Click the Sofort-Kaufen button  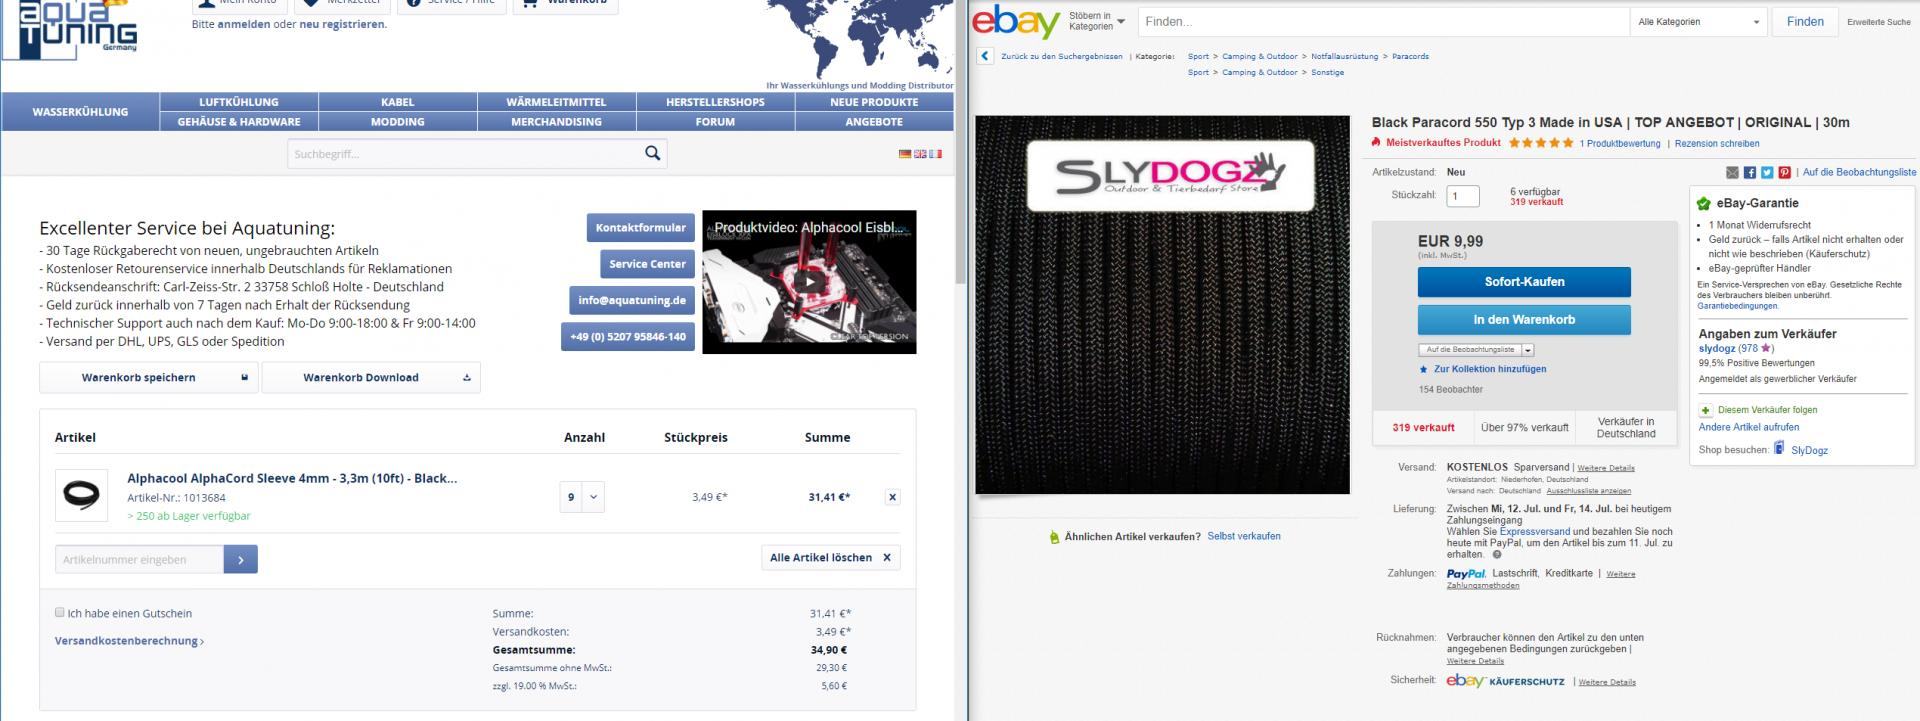[1524, 282]
